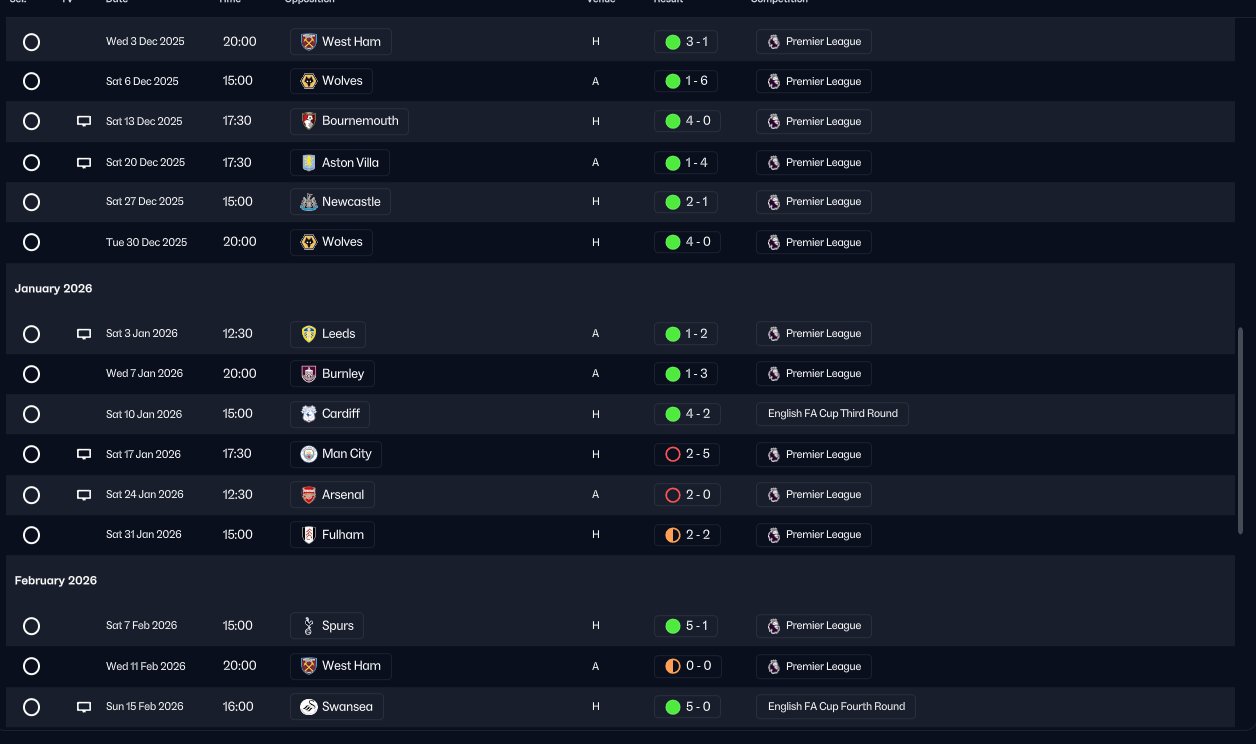Select the radio circle for Fulham 31 Jan fixture
Viewport: 1256px width, 744px height.
31,535
